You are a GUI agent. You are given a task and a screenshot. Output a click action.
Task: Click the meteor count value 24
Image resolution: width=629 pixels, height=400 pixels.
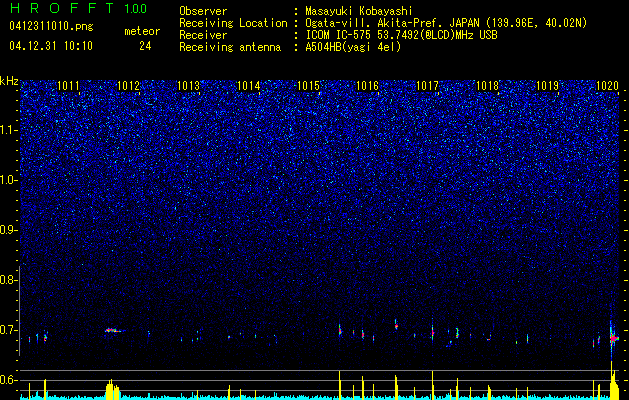pos(145,46)
